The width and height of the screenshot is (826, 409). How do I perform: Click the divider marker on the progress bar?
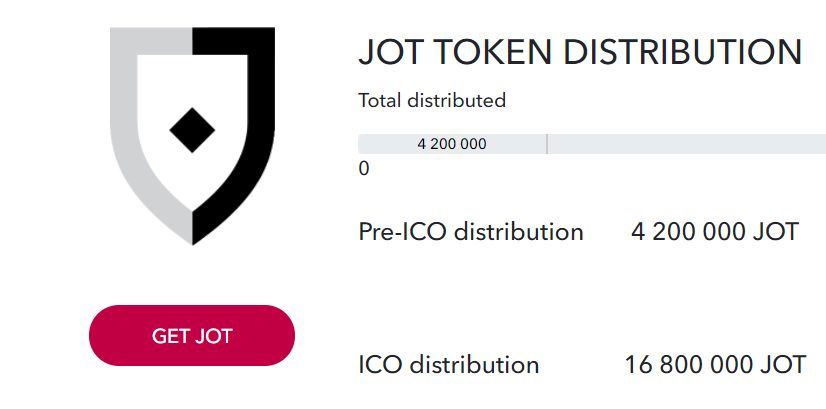(547, 144)
